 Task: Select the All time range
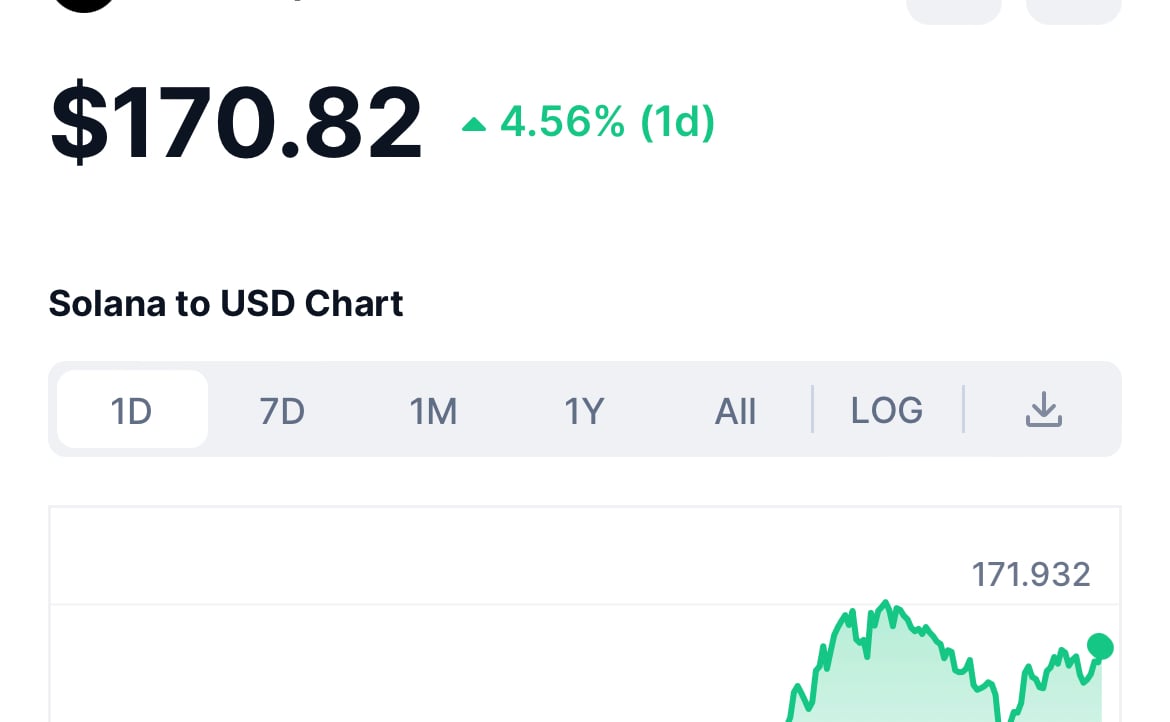[735, 410]
